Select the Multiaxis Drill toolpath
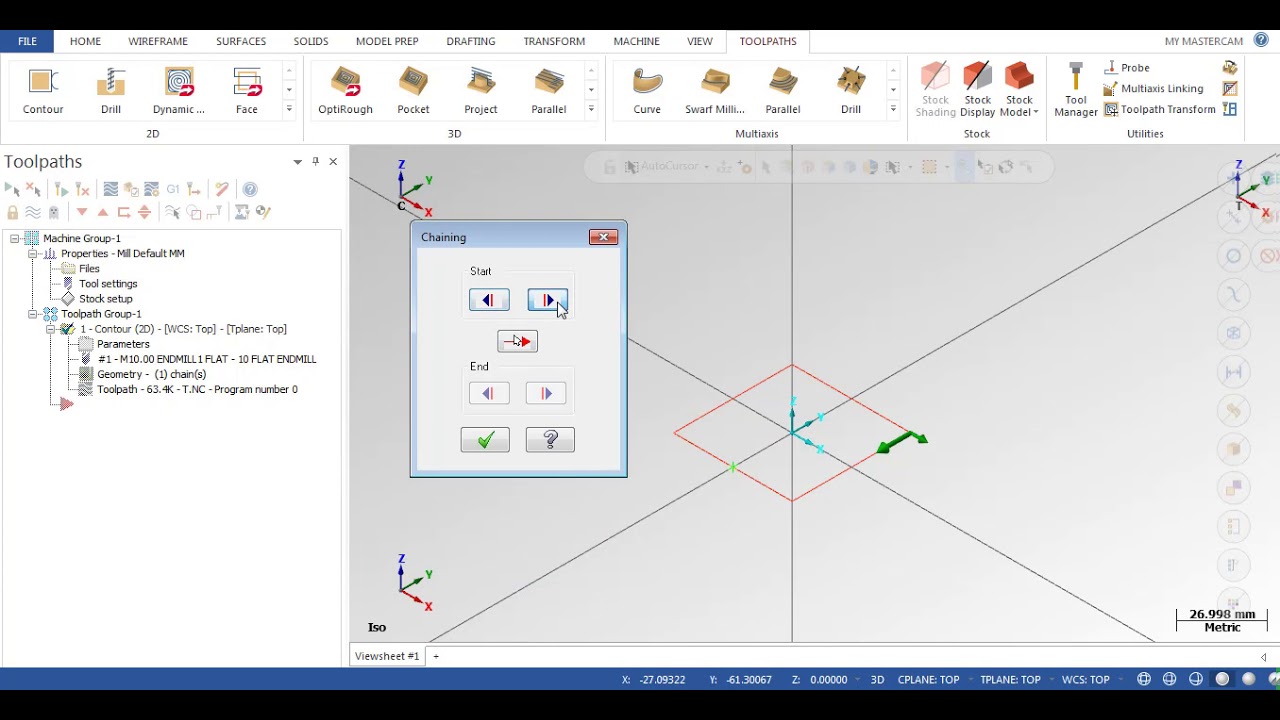This screenshot has height=720, width=1280. coord(851,91)
